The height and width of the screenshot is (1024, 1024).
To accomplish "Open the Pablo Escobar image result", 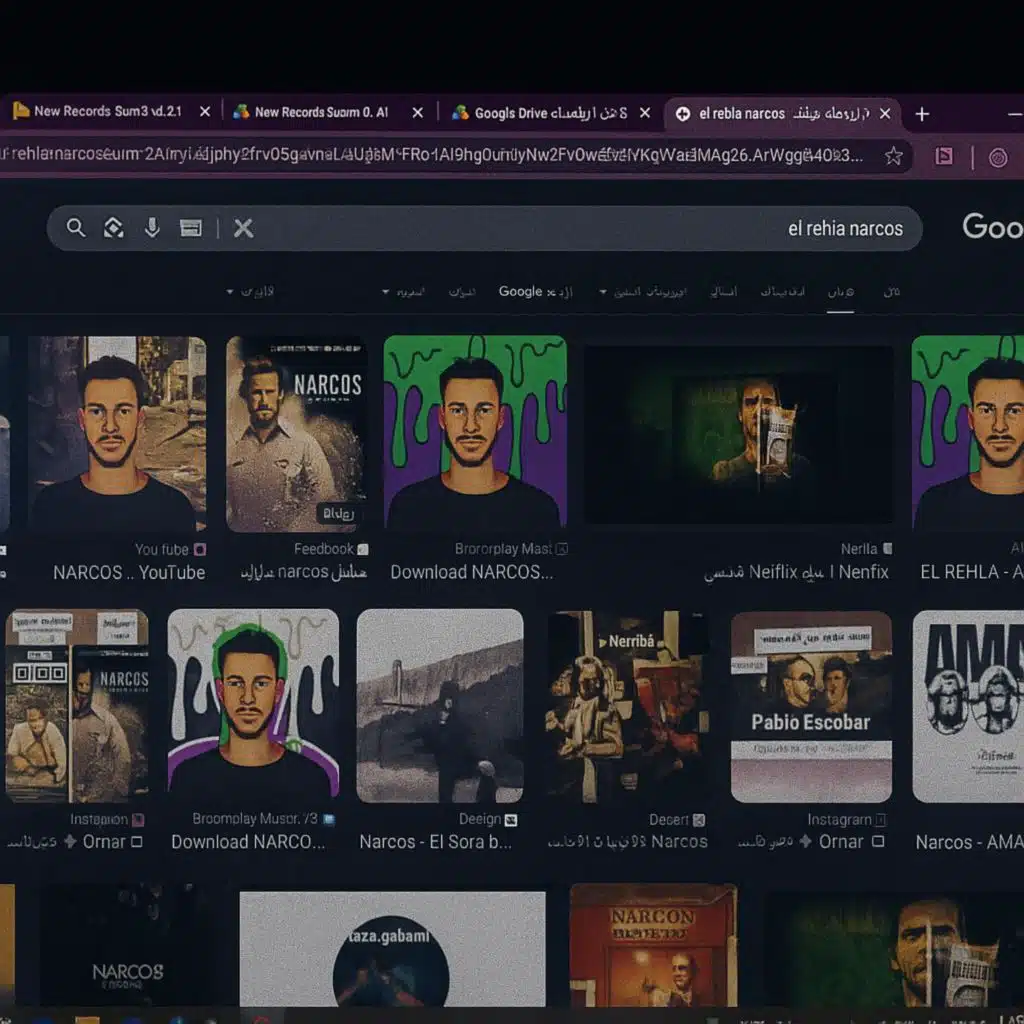I will [811, 706].
